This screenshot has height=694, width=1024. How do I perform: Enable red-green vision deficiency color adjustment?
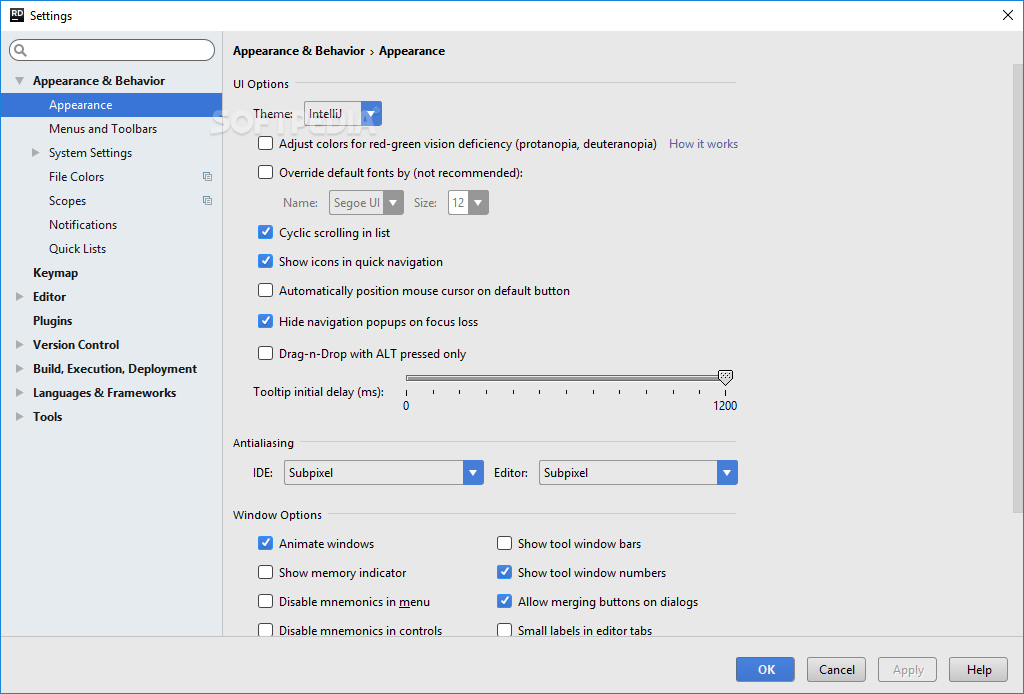[265, 143]
